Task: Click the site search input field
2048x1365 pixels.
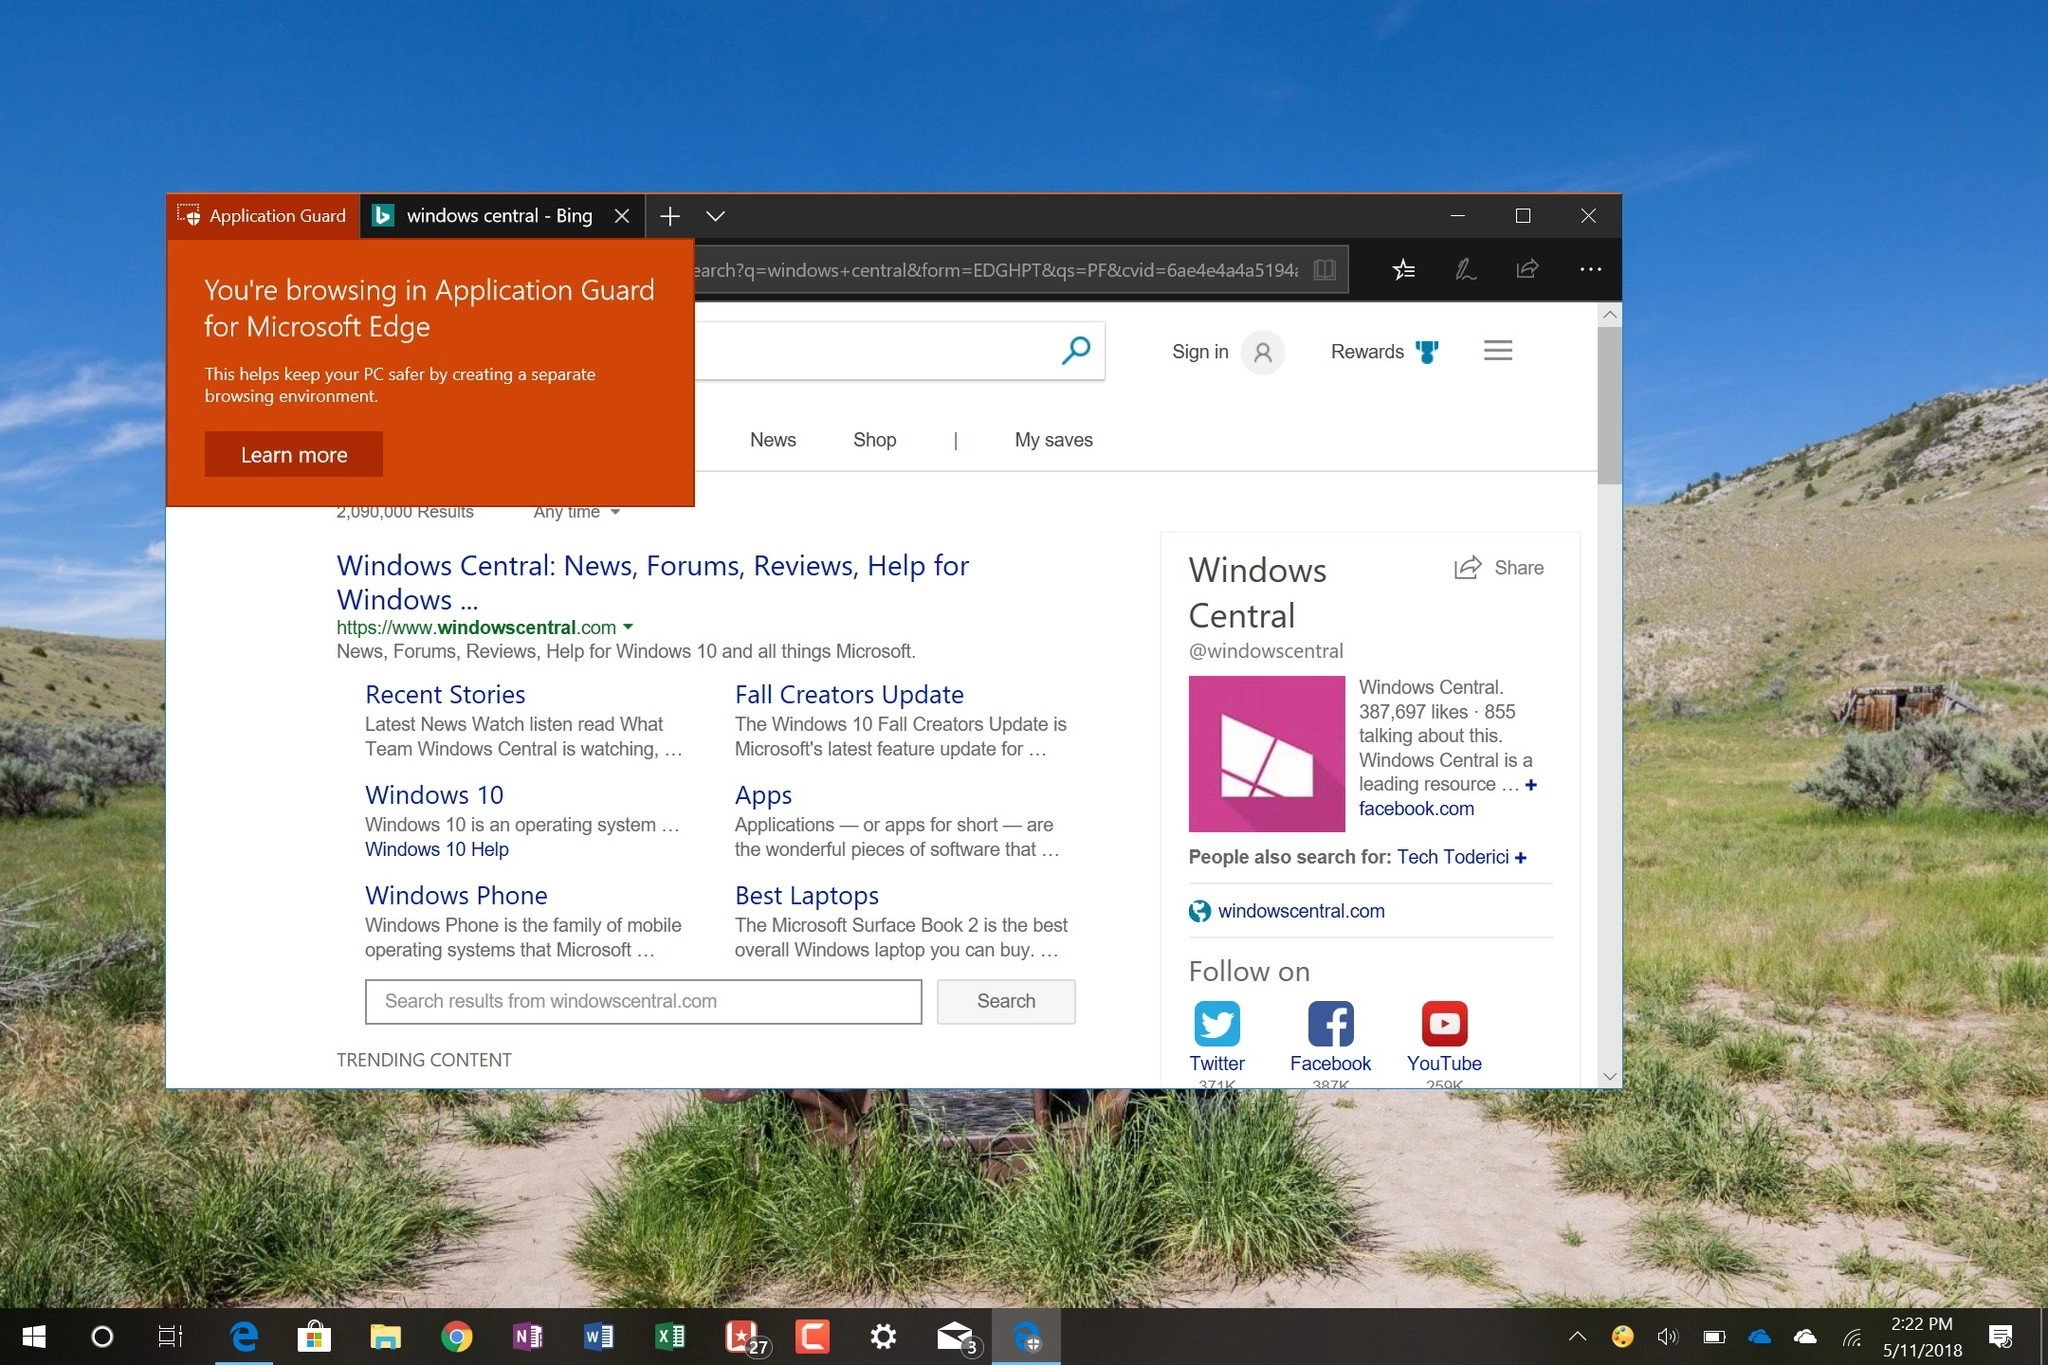Action: (x=643, y=1001)
